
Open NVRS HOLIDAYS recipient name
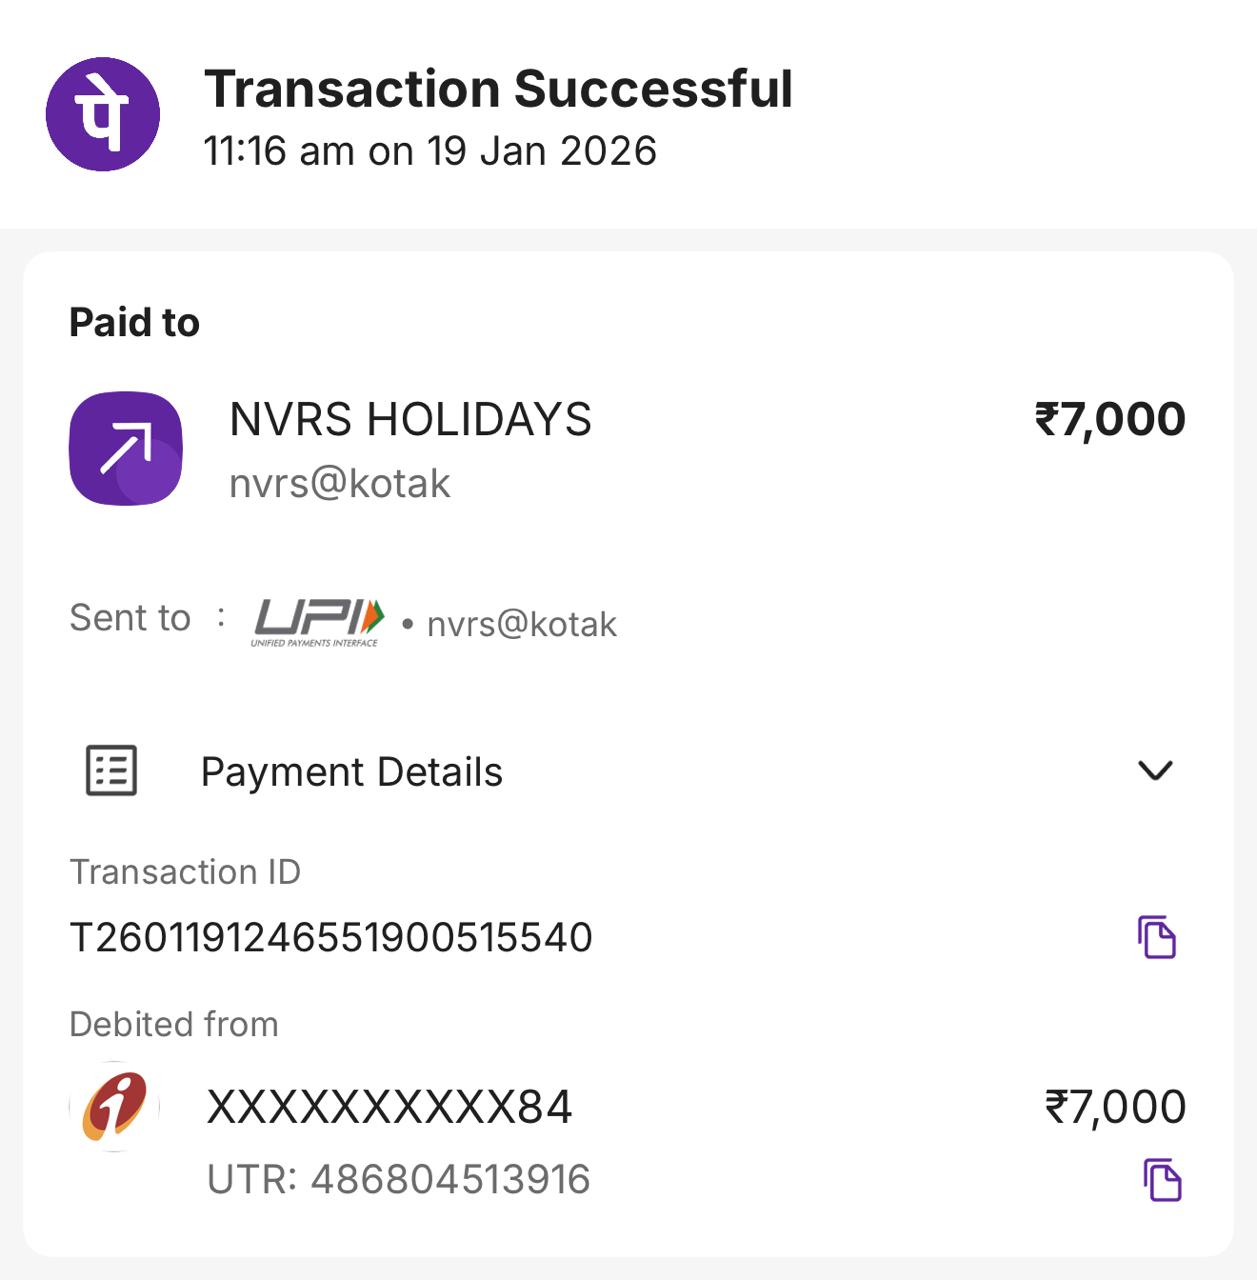[410, 420]
